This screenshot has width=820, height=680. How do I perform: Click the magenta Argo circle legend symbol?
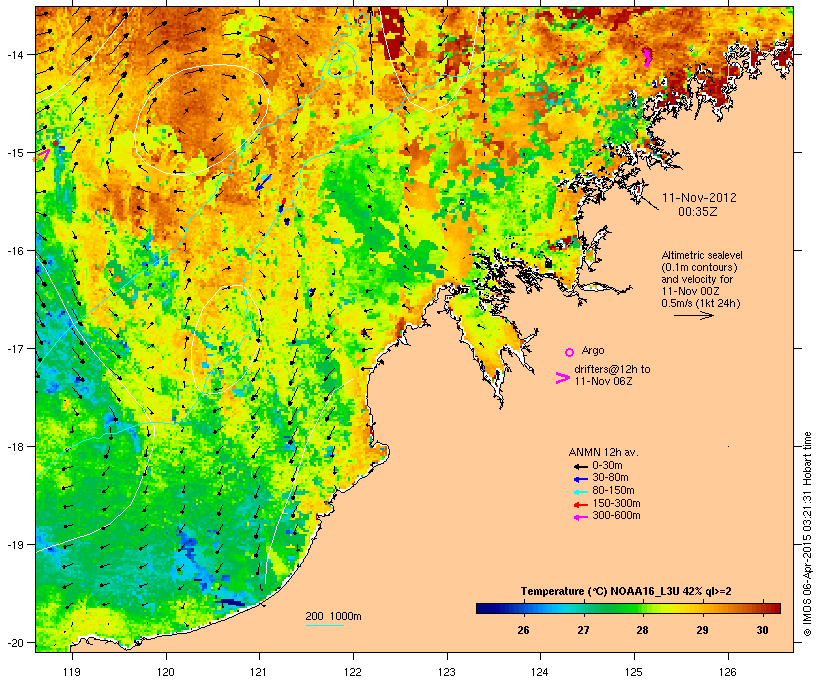pyautogui.click(x=569, y=352)
